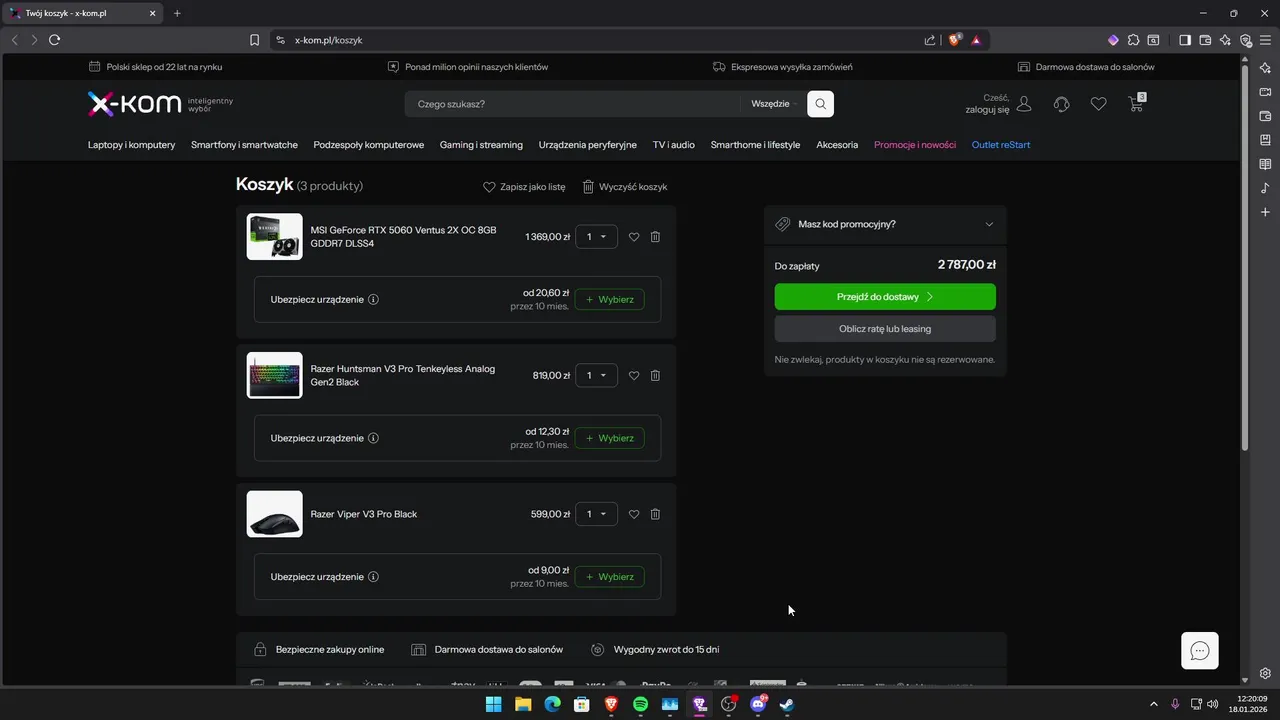Screen dimensions: 1280x720
Task: Open Steam from the Windows taskbar
Action: [x=787, y=704]
